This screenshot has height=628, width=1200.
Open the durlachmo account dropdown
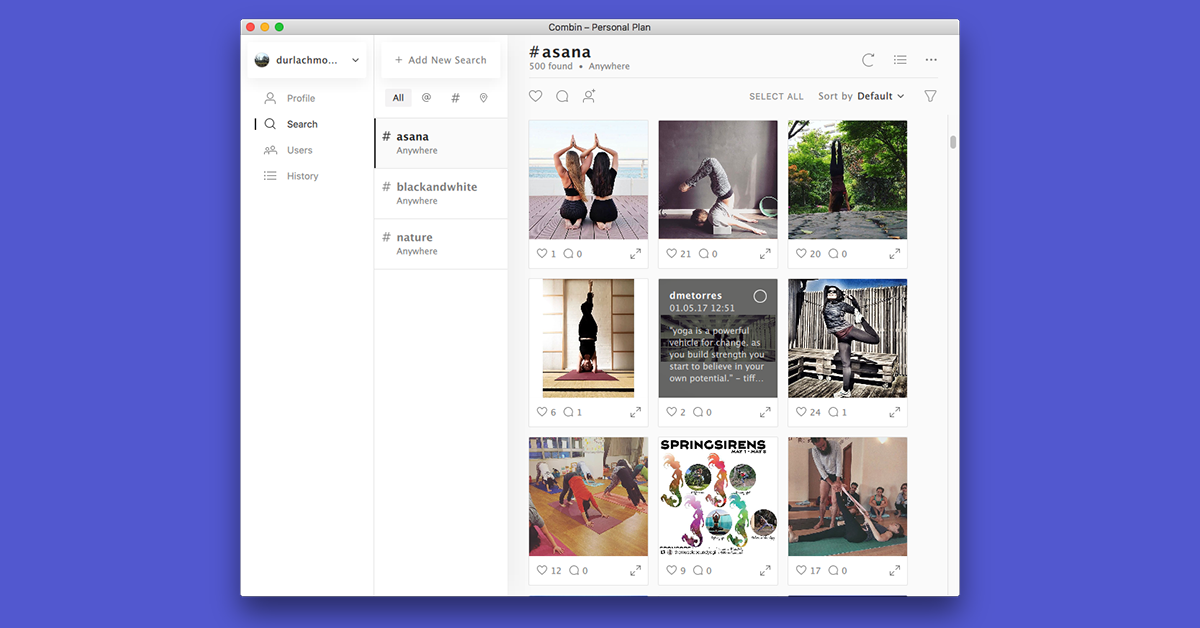tap(306, 60)
